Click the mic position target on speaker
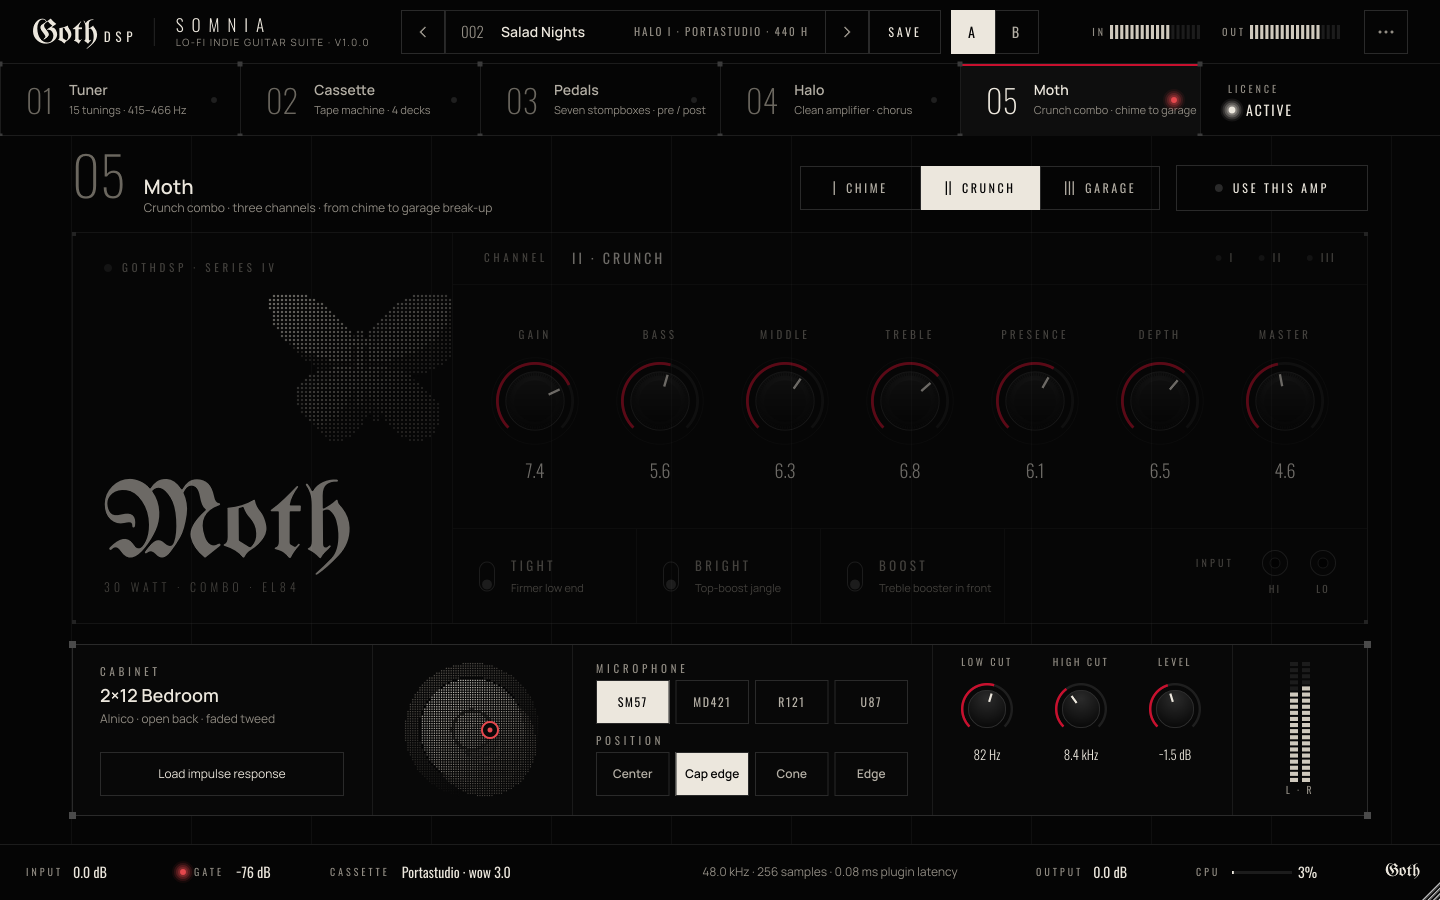Image resolution: width=1440 pixels, height=900 pixels. 490,730
